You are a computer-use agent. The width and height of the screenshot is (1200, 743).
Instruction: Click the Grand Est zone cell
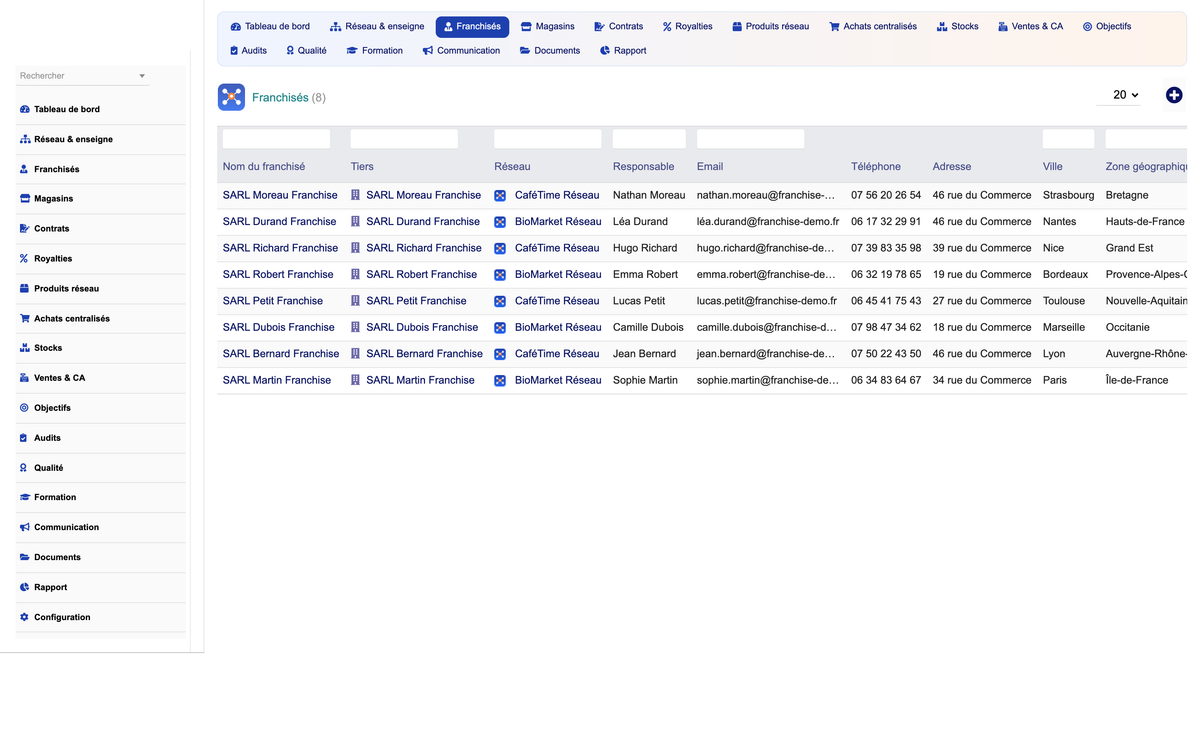[1129, 248]
